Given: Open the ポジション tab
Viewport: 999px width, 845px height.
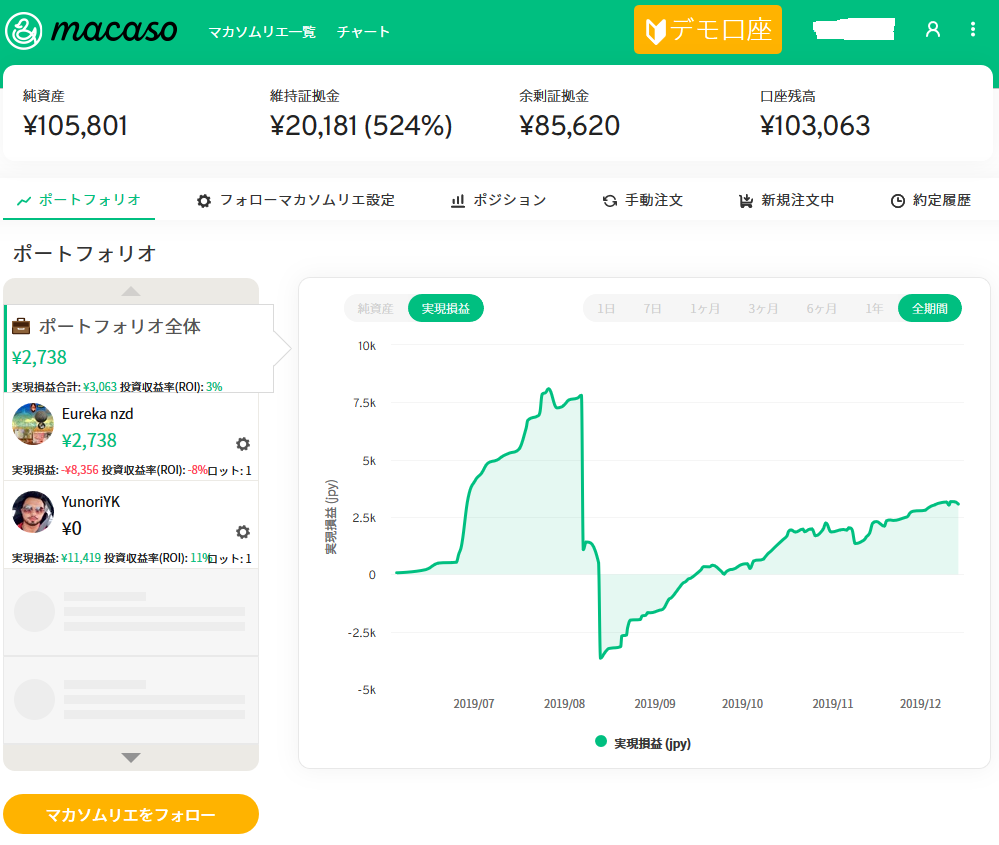Looking at the screenshot, I should click(x=498, y=200).
